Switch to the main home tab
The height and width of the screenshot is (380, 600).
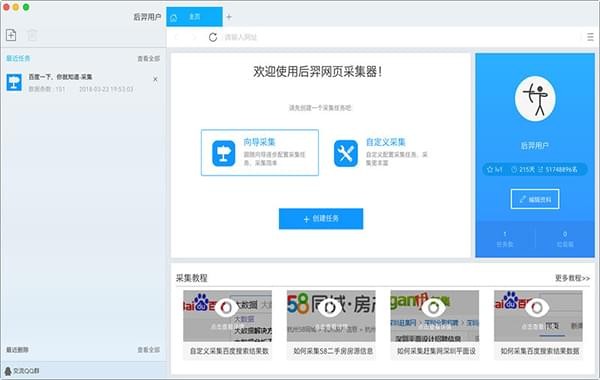pyautogui.click(x=194, y=17)
